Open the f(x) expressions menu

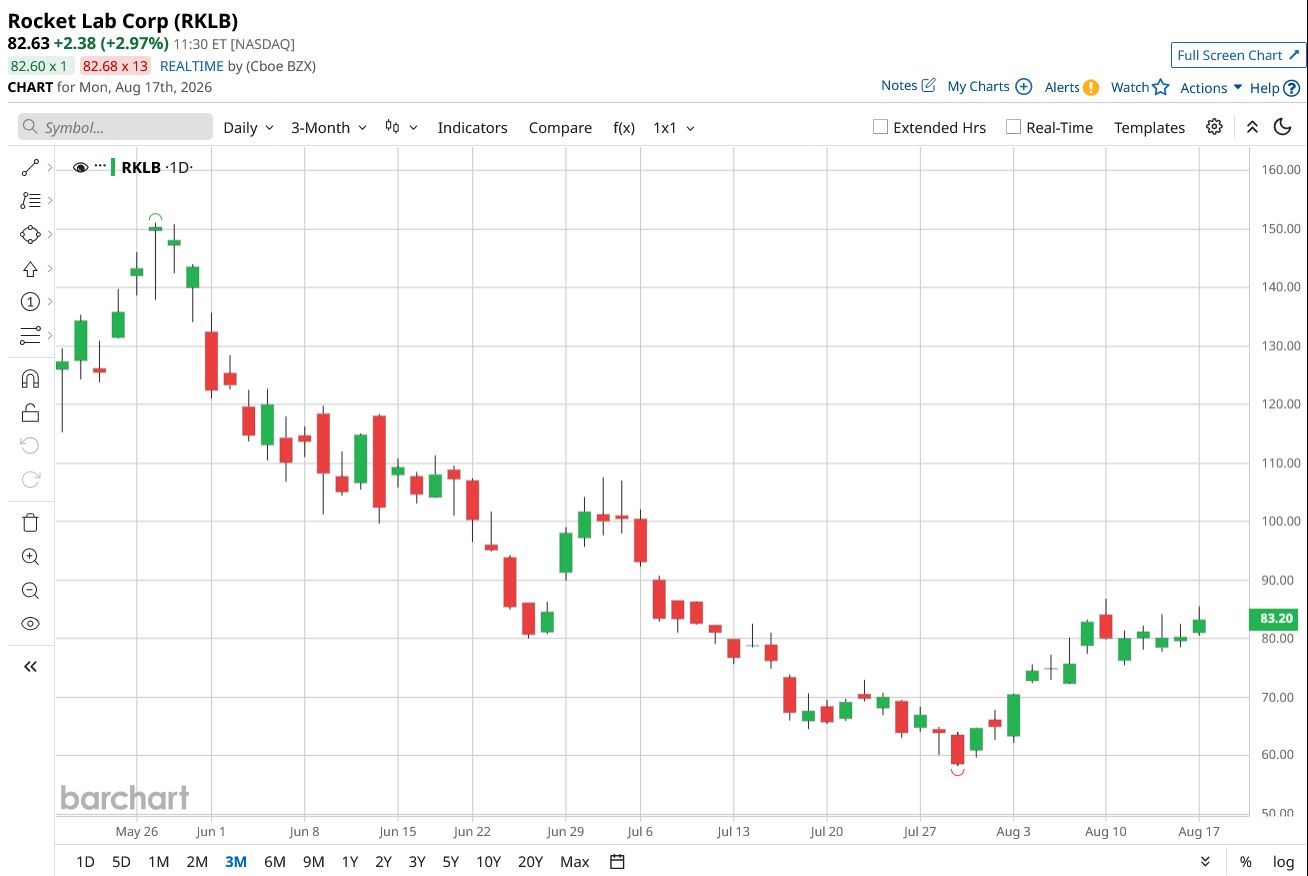pyautogui.click(x=624, y=127)
